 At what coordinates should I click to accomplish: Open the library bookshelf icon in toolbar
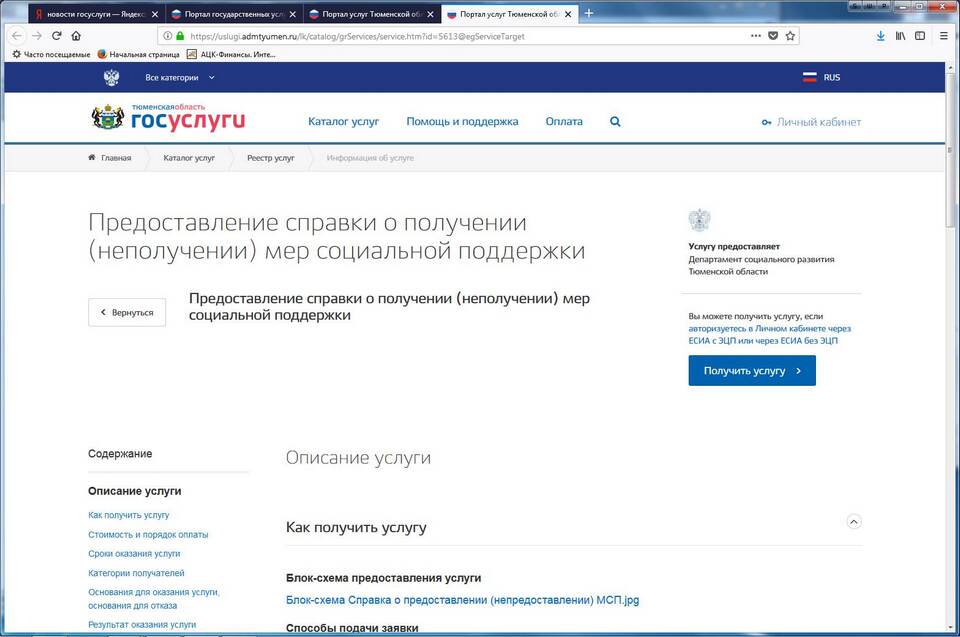(x=901, y=35)
